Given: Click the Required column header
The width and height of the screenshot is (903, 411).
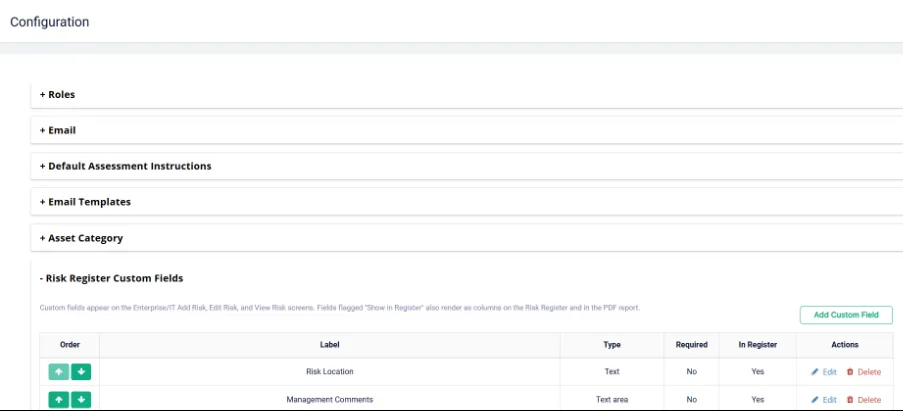Looking at the screenshot, I should point(692,345).
